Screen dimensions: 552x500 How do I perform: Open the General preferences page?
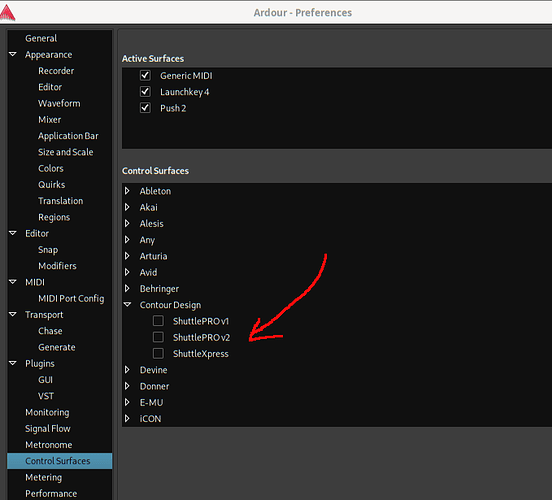click(x=41, y=38)
